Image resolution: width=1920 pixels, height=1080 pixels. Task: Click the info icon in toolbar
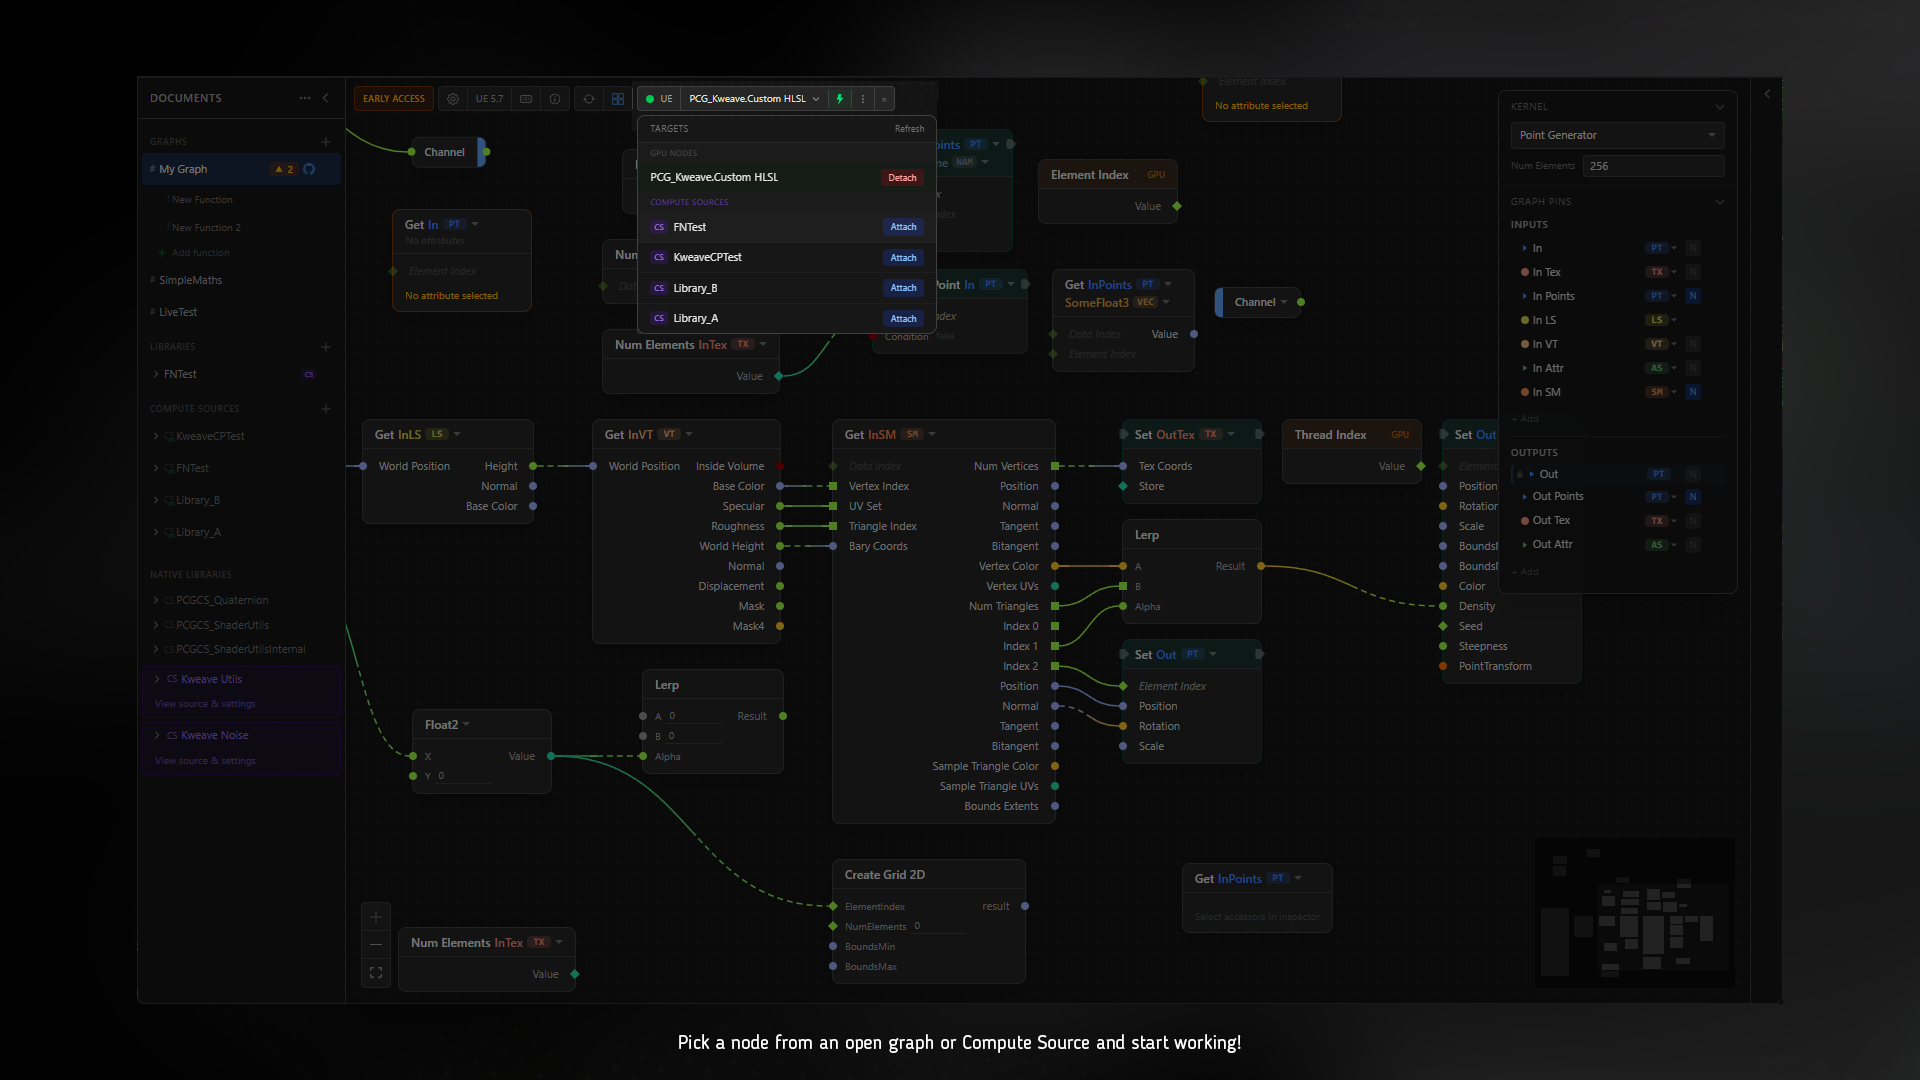coord(555,99)
